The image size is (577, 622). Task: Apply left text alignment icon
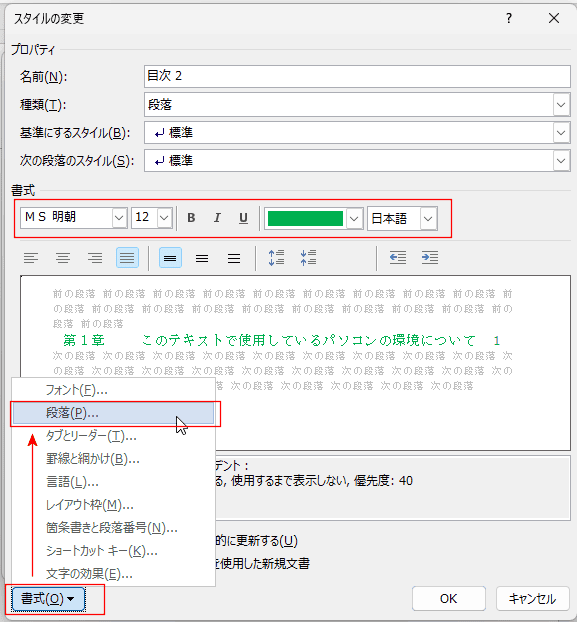[x=31, y=258]
